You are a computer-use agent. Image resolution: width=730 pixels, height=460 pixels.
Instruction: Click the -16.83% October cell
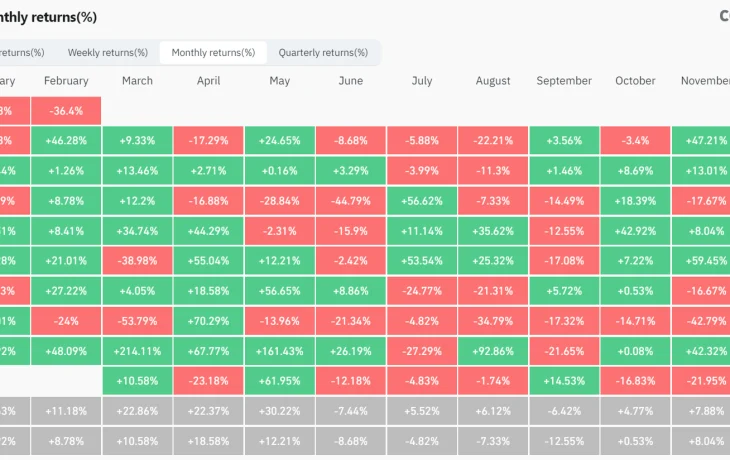click(635, 381)
